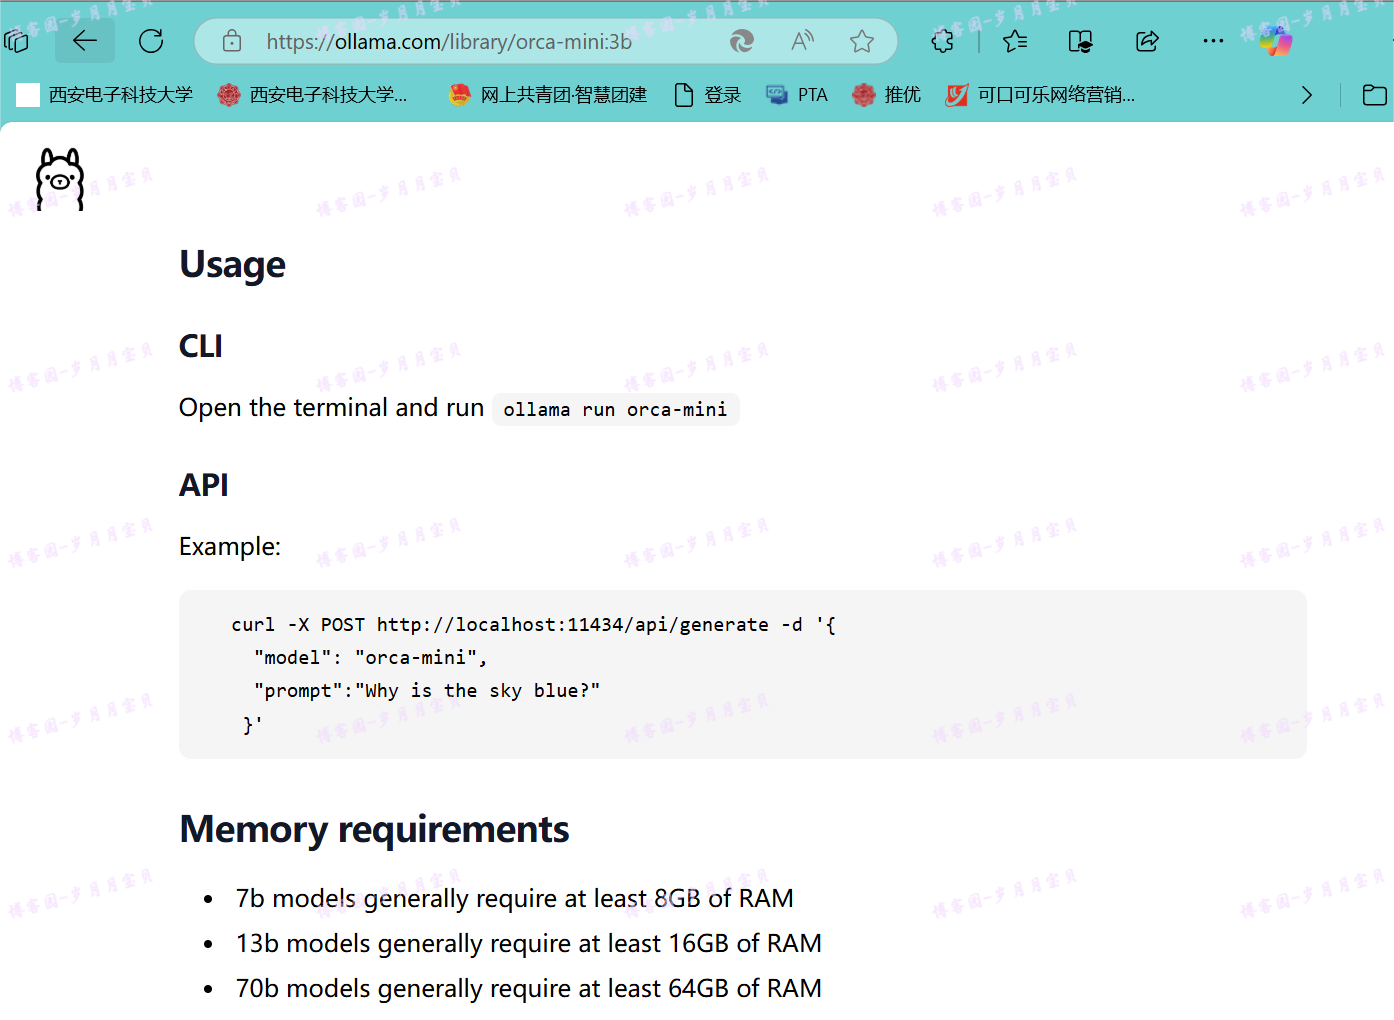Open the 登录 bookmark

(708, 95)
